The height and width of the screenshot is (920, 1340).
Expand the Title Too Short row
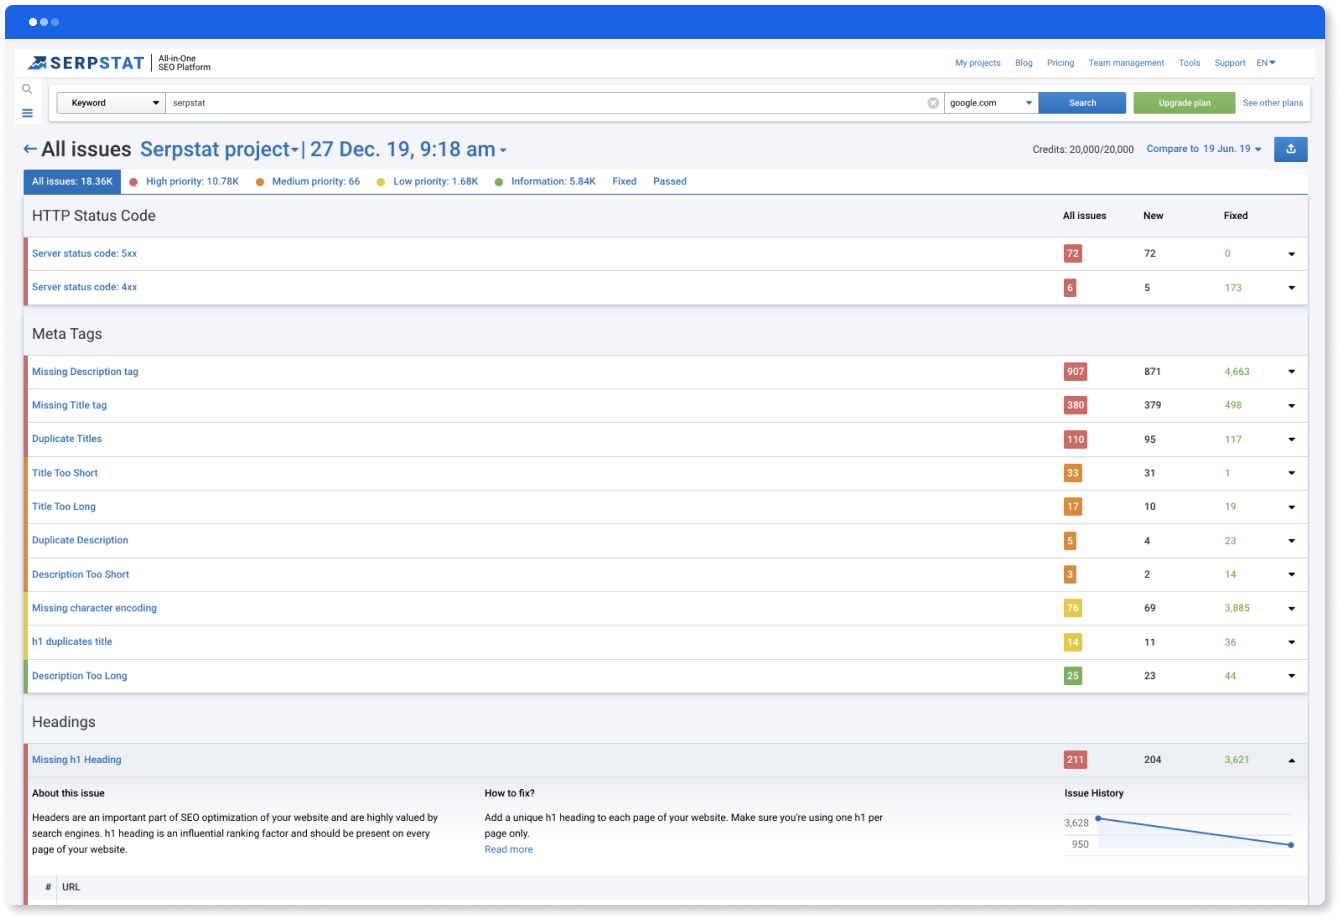pos(1291,473)
